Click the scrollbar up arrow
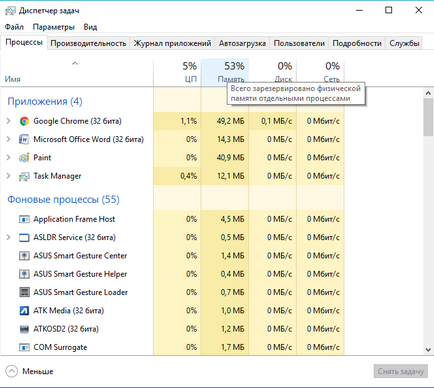Viewport: 434px width, 388px height. tap(428, 93)
